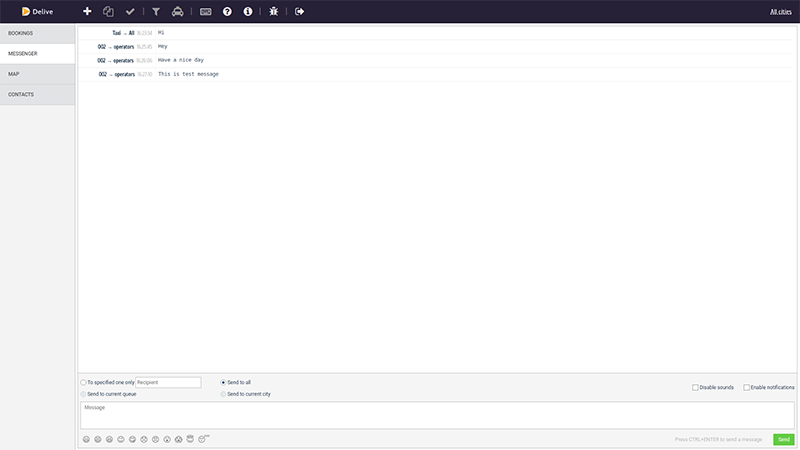Screen dimensions: 800x450
Task: Click the Delive logo
Action: coord(37,11)
